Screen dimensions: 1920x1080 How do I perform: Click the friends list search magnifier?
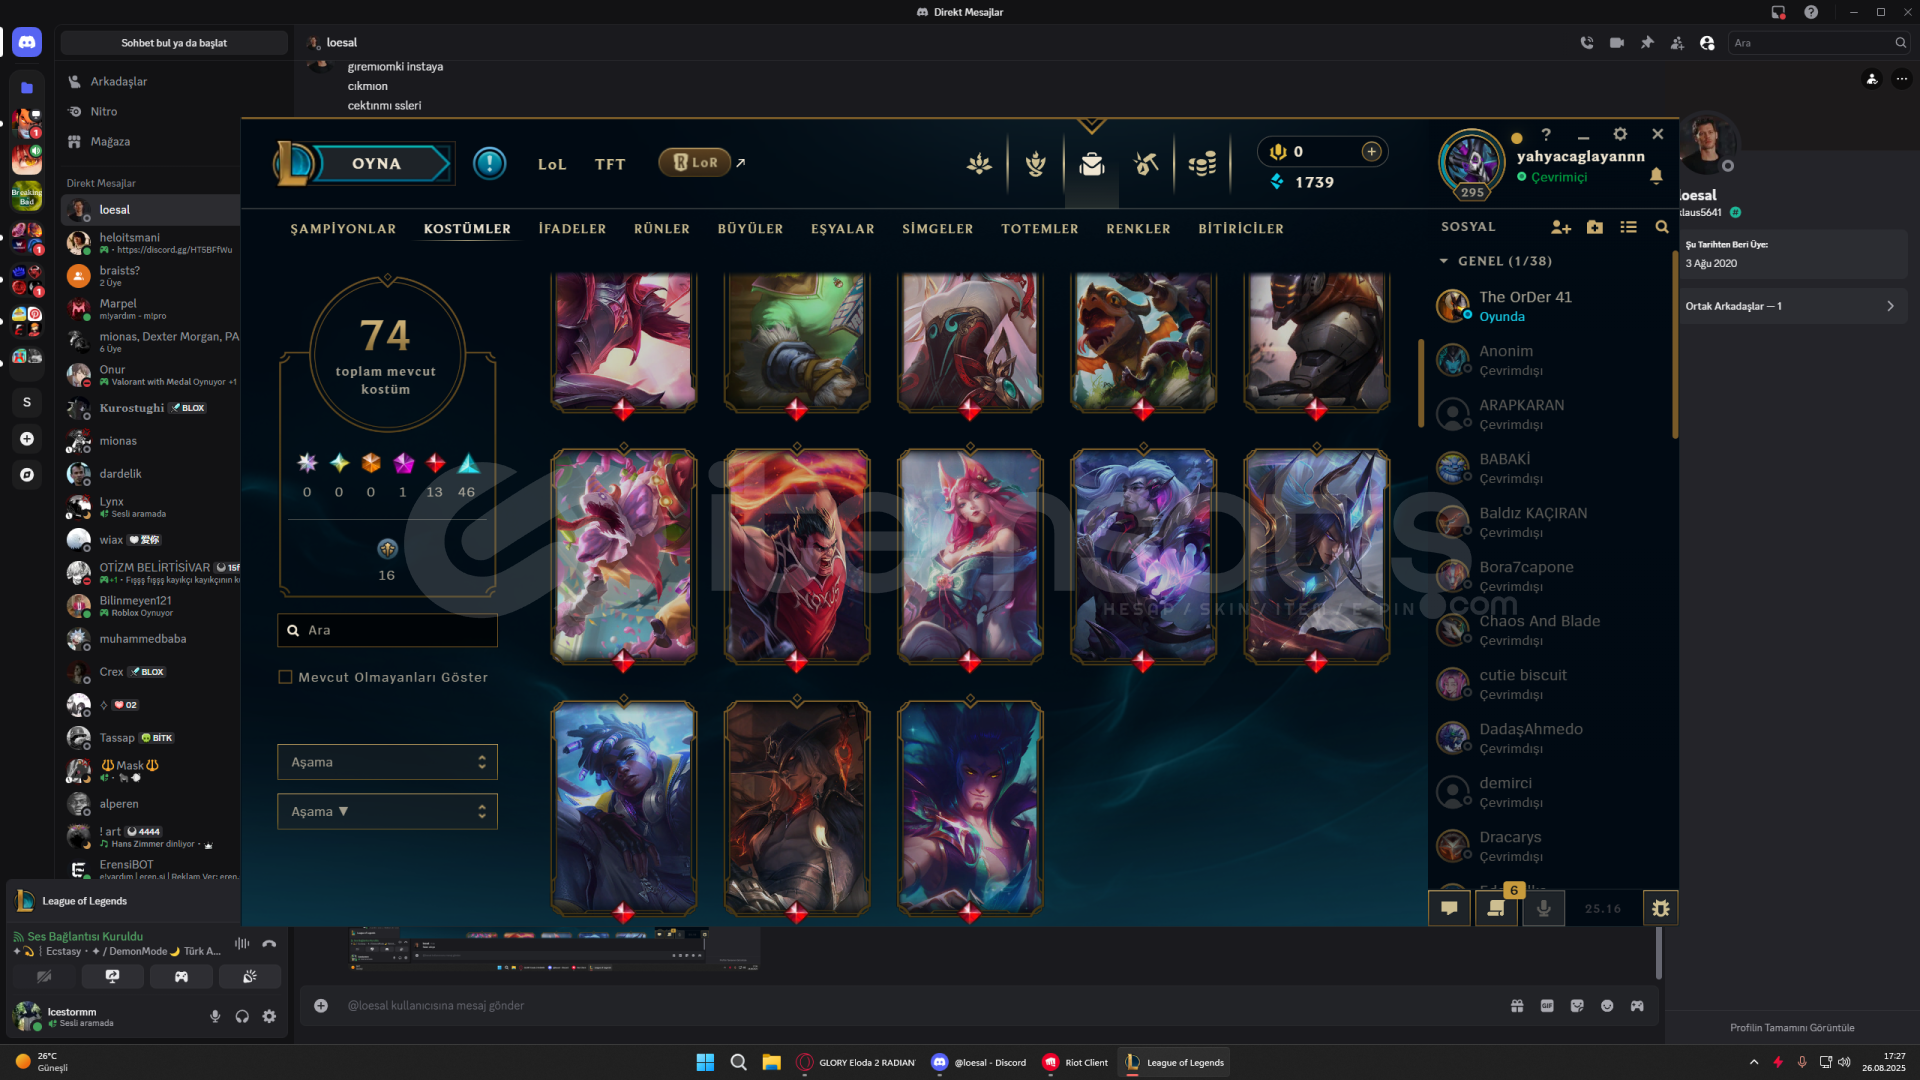click(1662, 227)
